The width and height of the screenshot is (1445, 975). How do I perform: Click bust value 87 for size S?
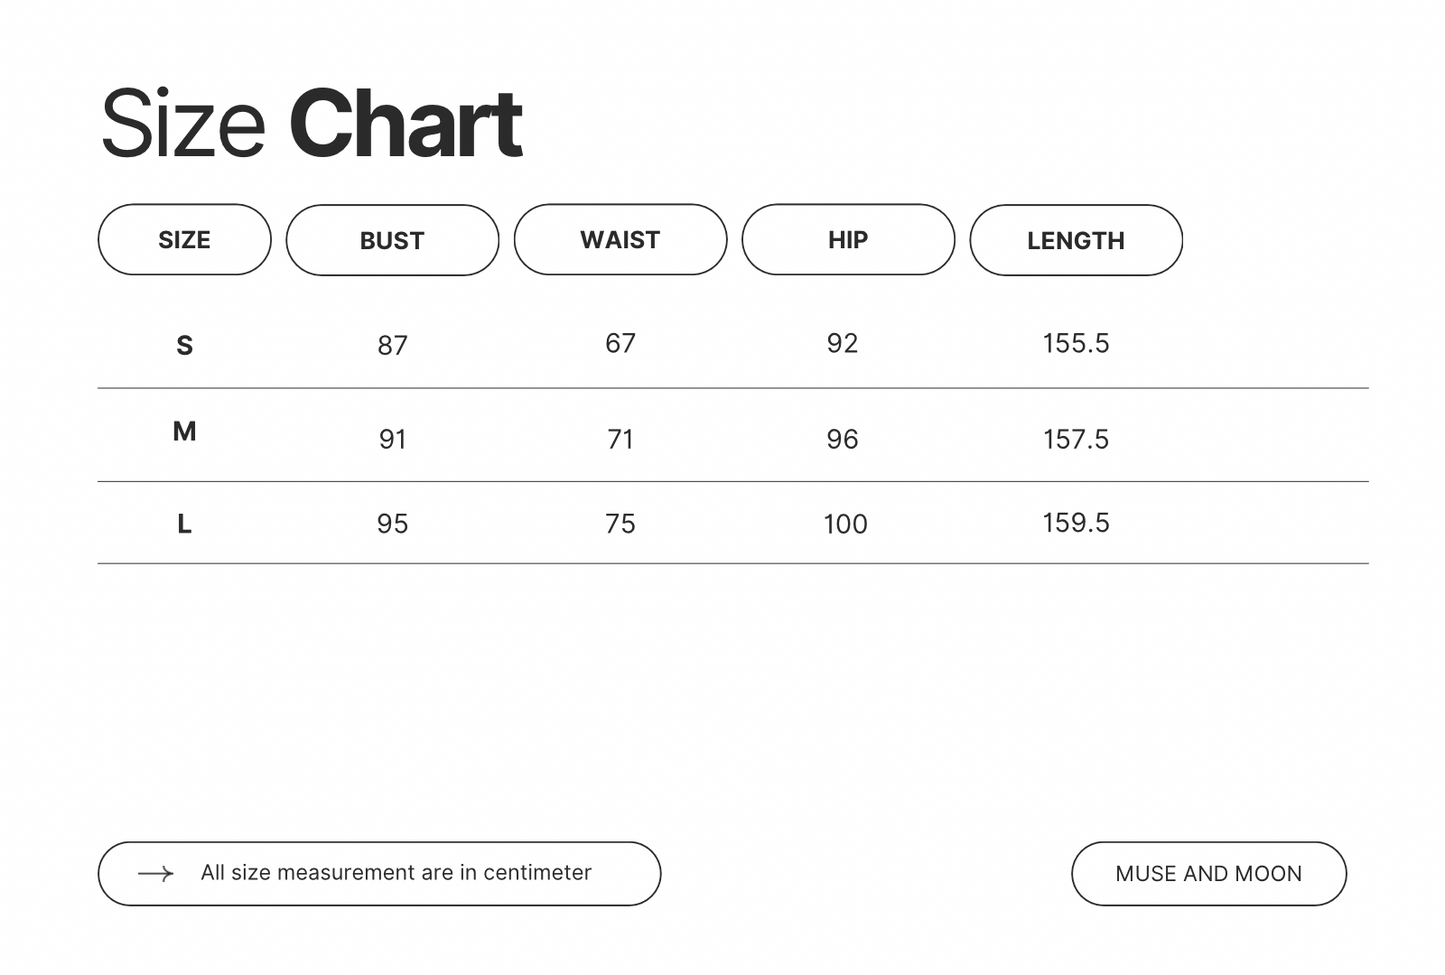point(392,346)
